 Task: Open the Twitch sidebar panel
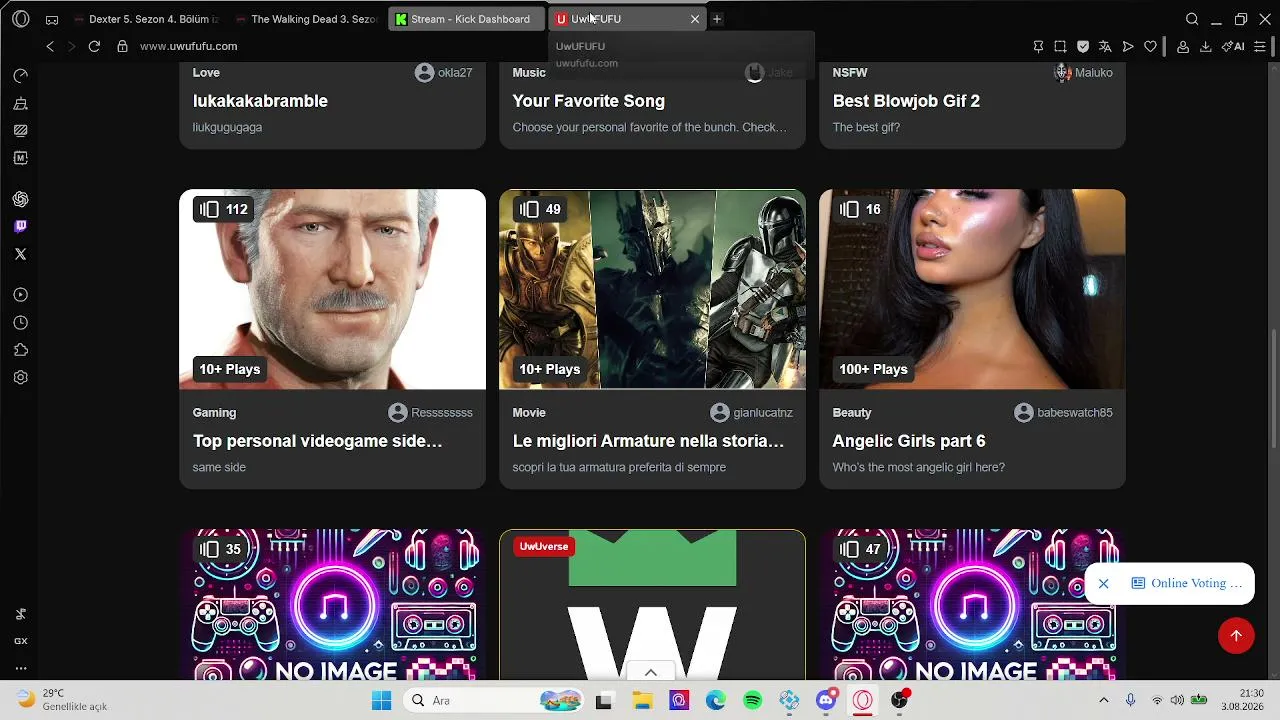point(21,226)
